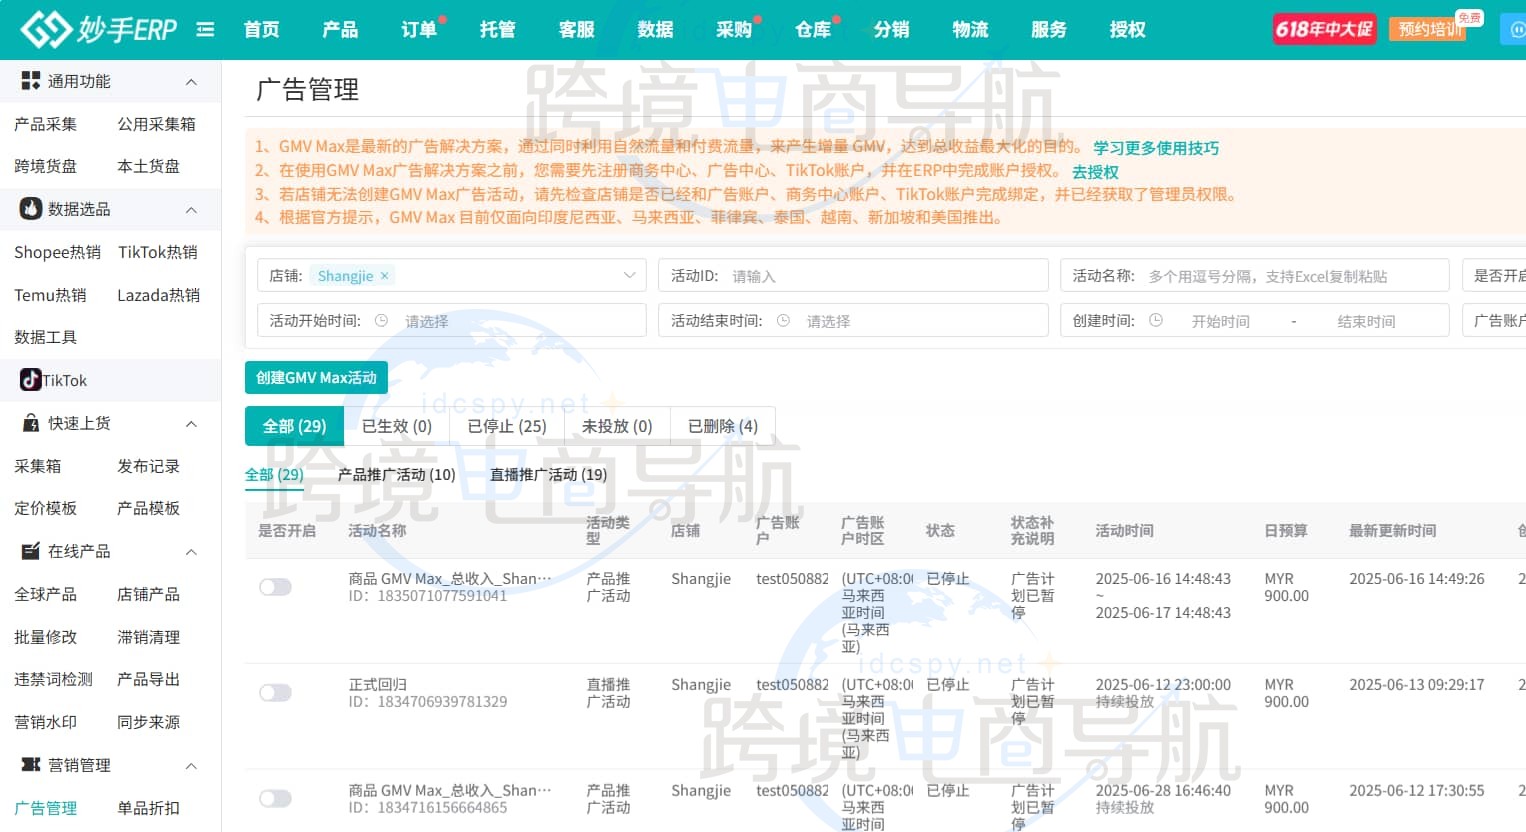Image resolution: width=1526 pixels, height=832 pixels.
Task: Enable the toggle for 正式回归 campaign
Action: pos(275,692)
